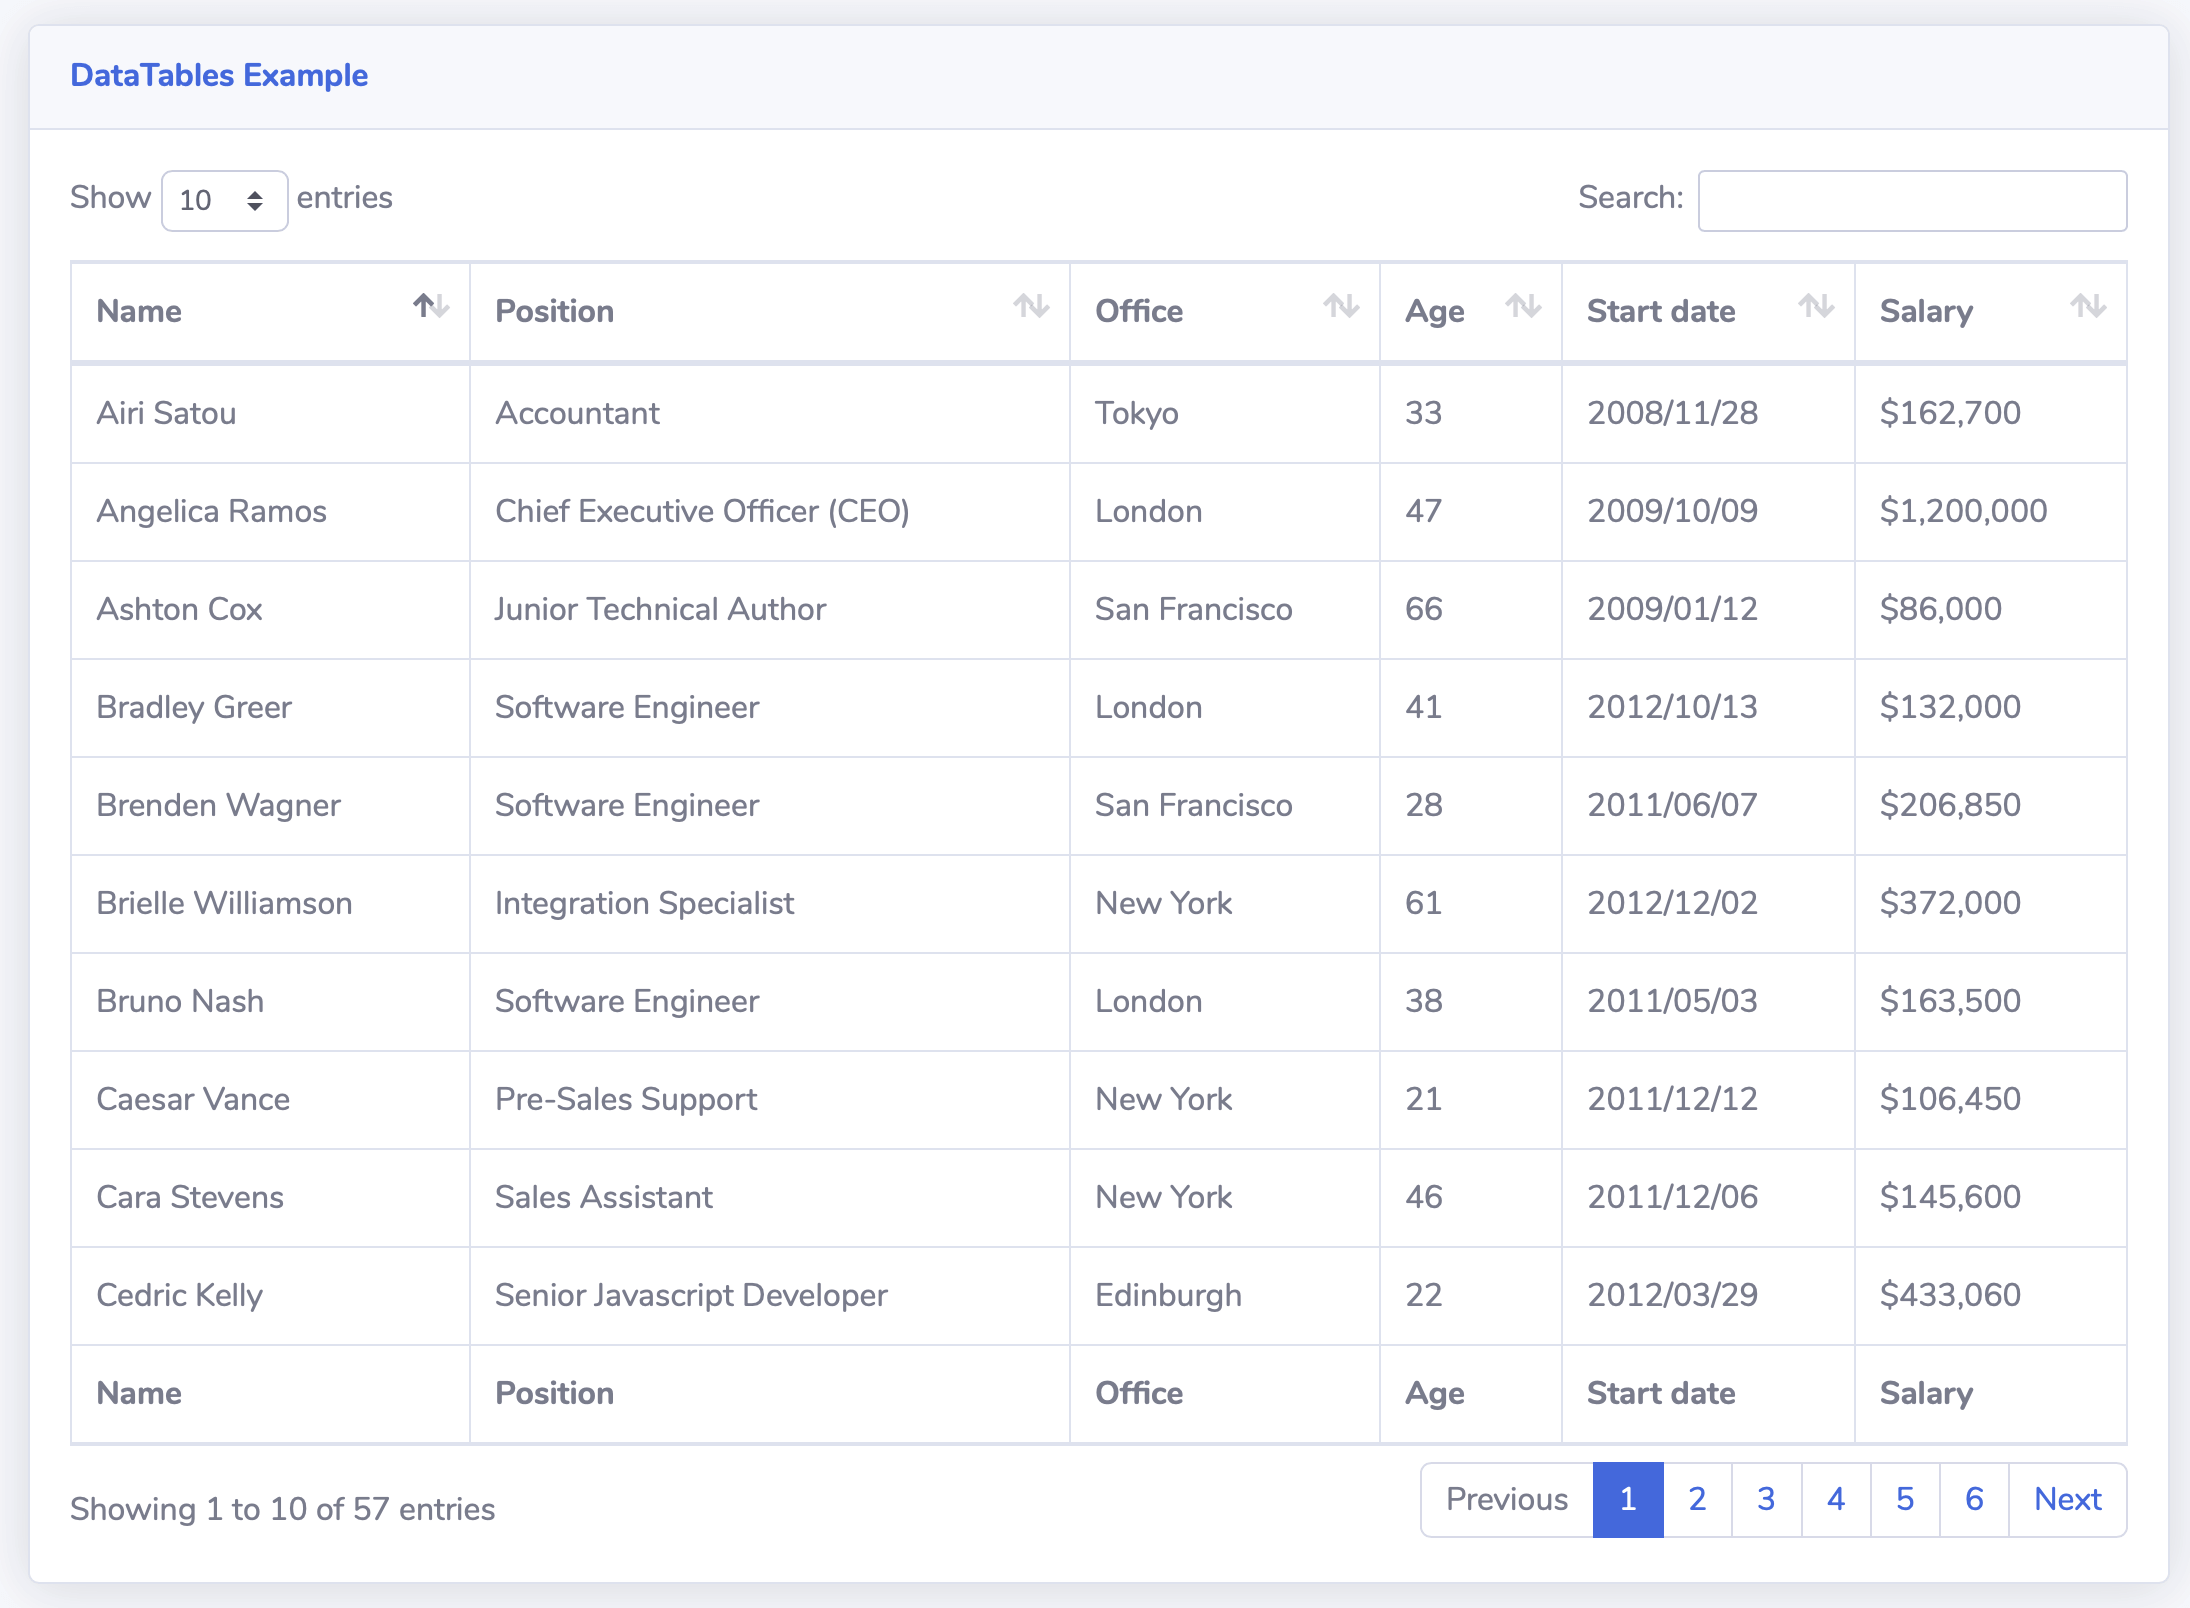Sort by Salary using arrow icon

point(2088,306)
